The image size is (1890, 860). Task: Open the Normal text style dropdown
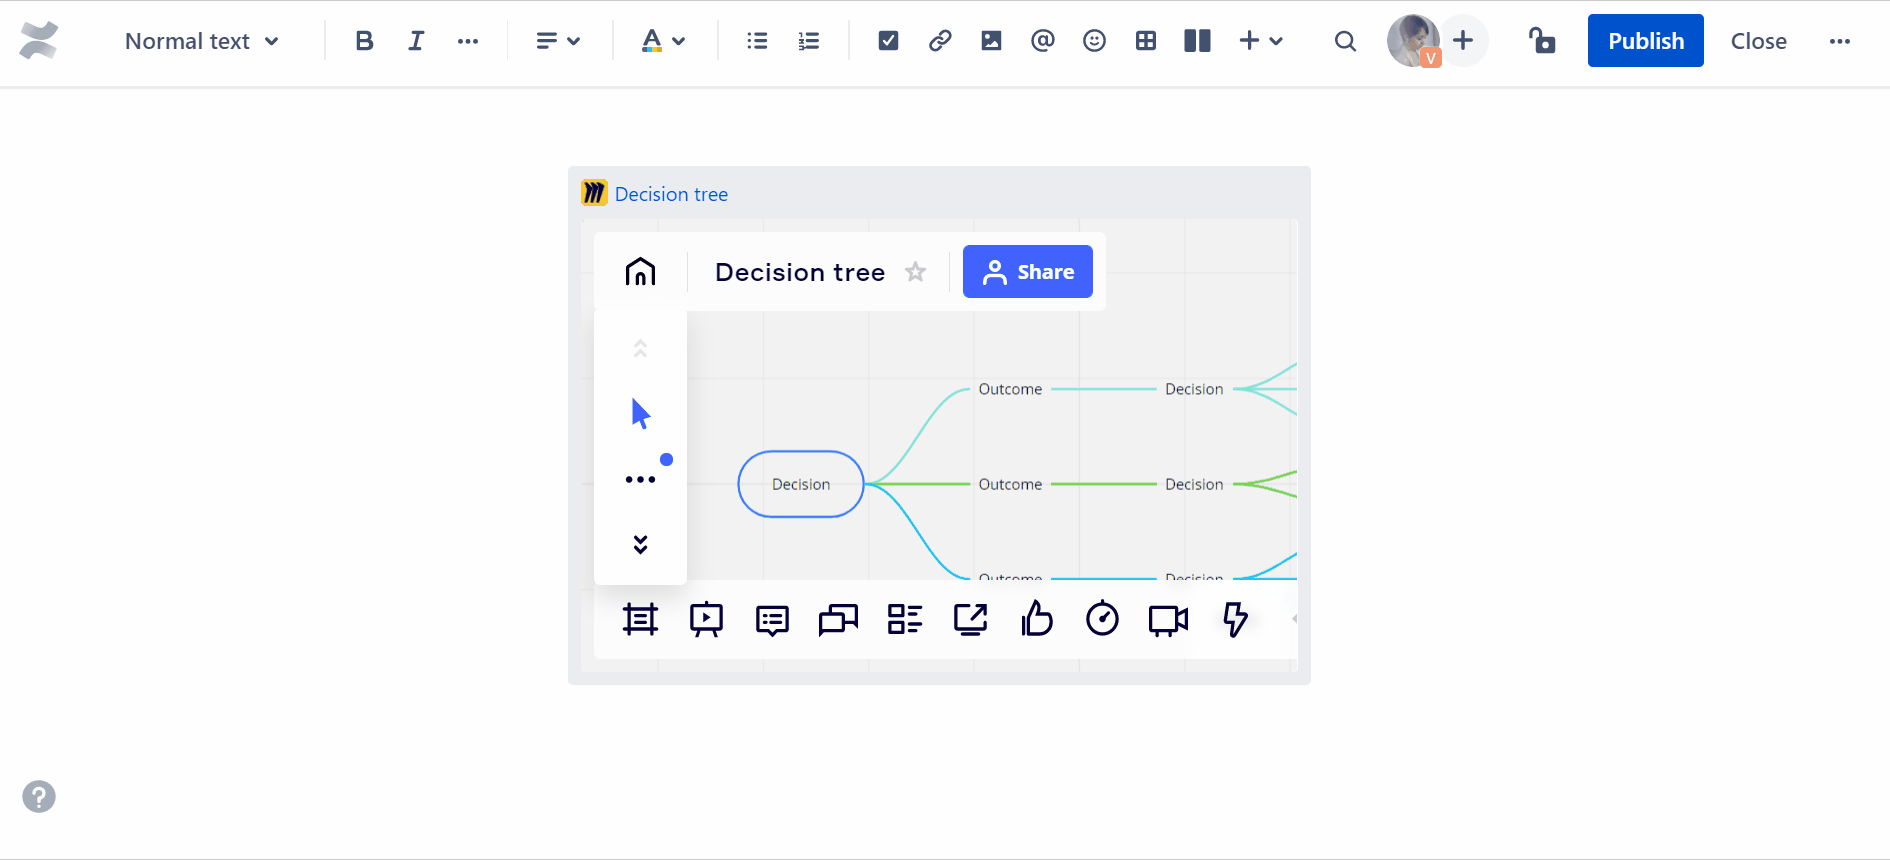coord(201,41)
